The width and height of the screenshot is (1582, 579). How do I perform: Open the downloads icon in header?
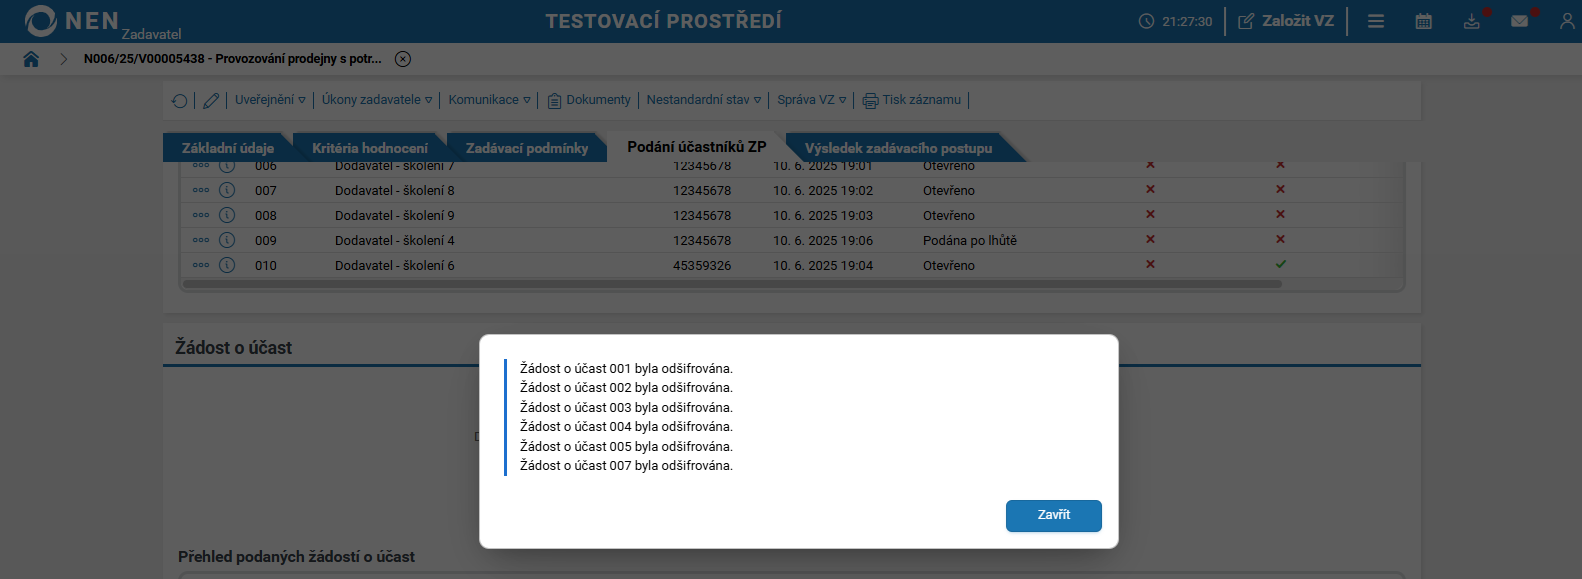pyautogui.click(x=1472, y=21)
